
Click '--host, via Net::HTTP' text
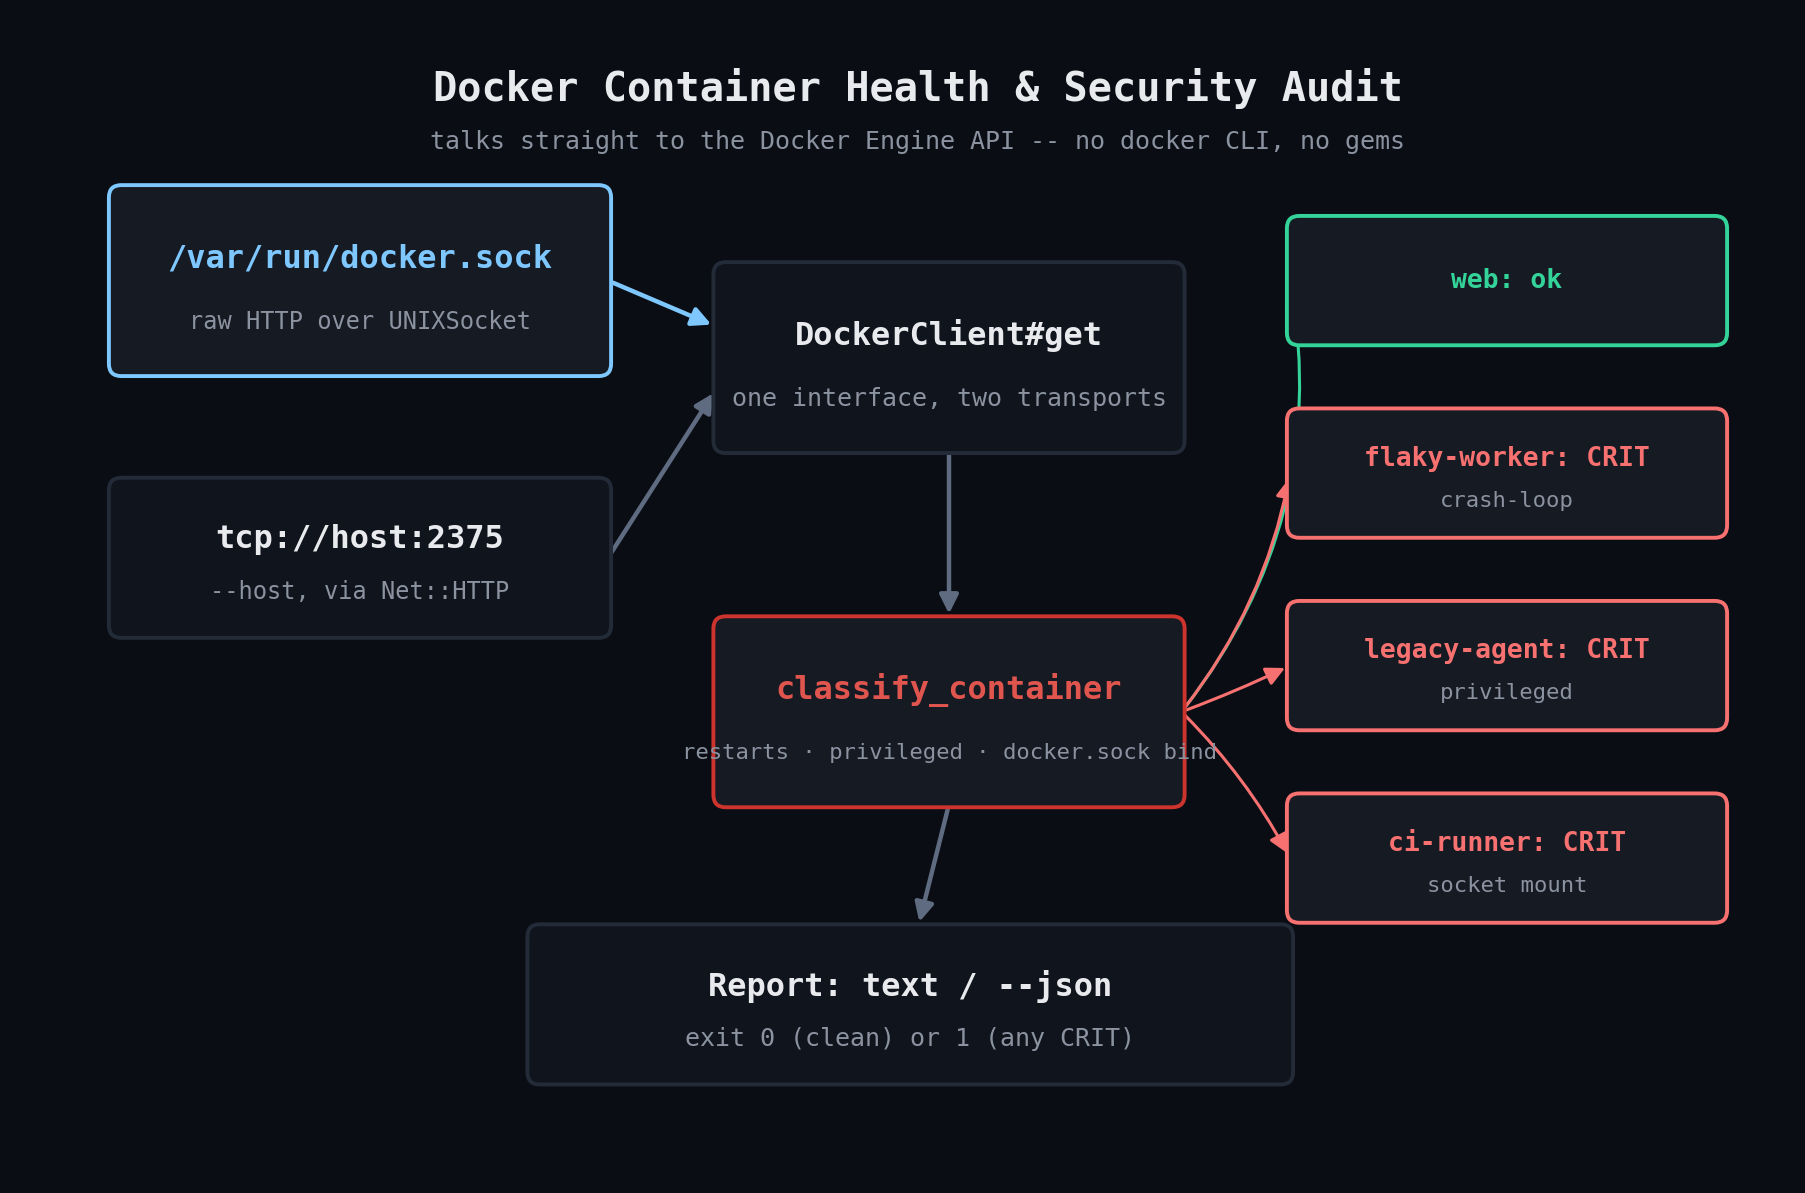pyautogui.click(x=360, y=591)
